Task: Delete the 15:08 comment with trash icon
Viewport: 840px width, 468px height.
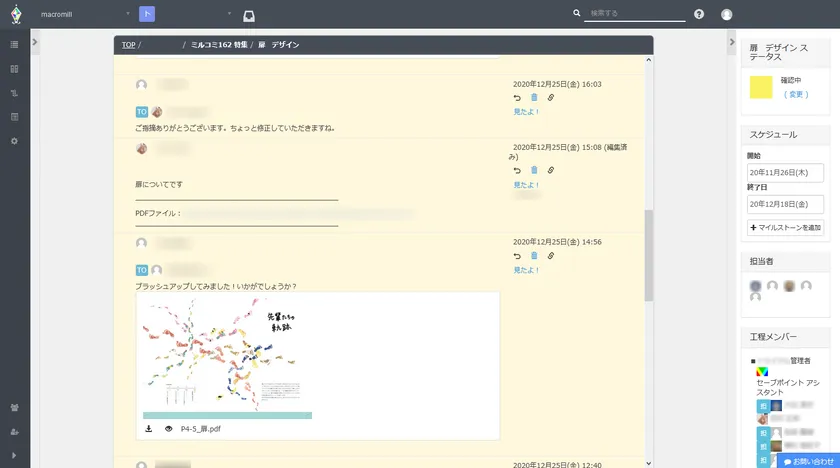Action: tap(534, 171)
